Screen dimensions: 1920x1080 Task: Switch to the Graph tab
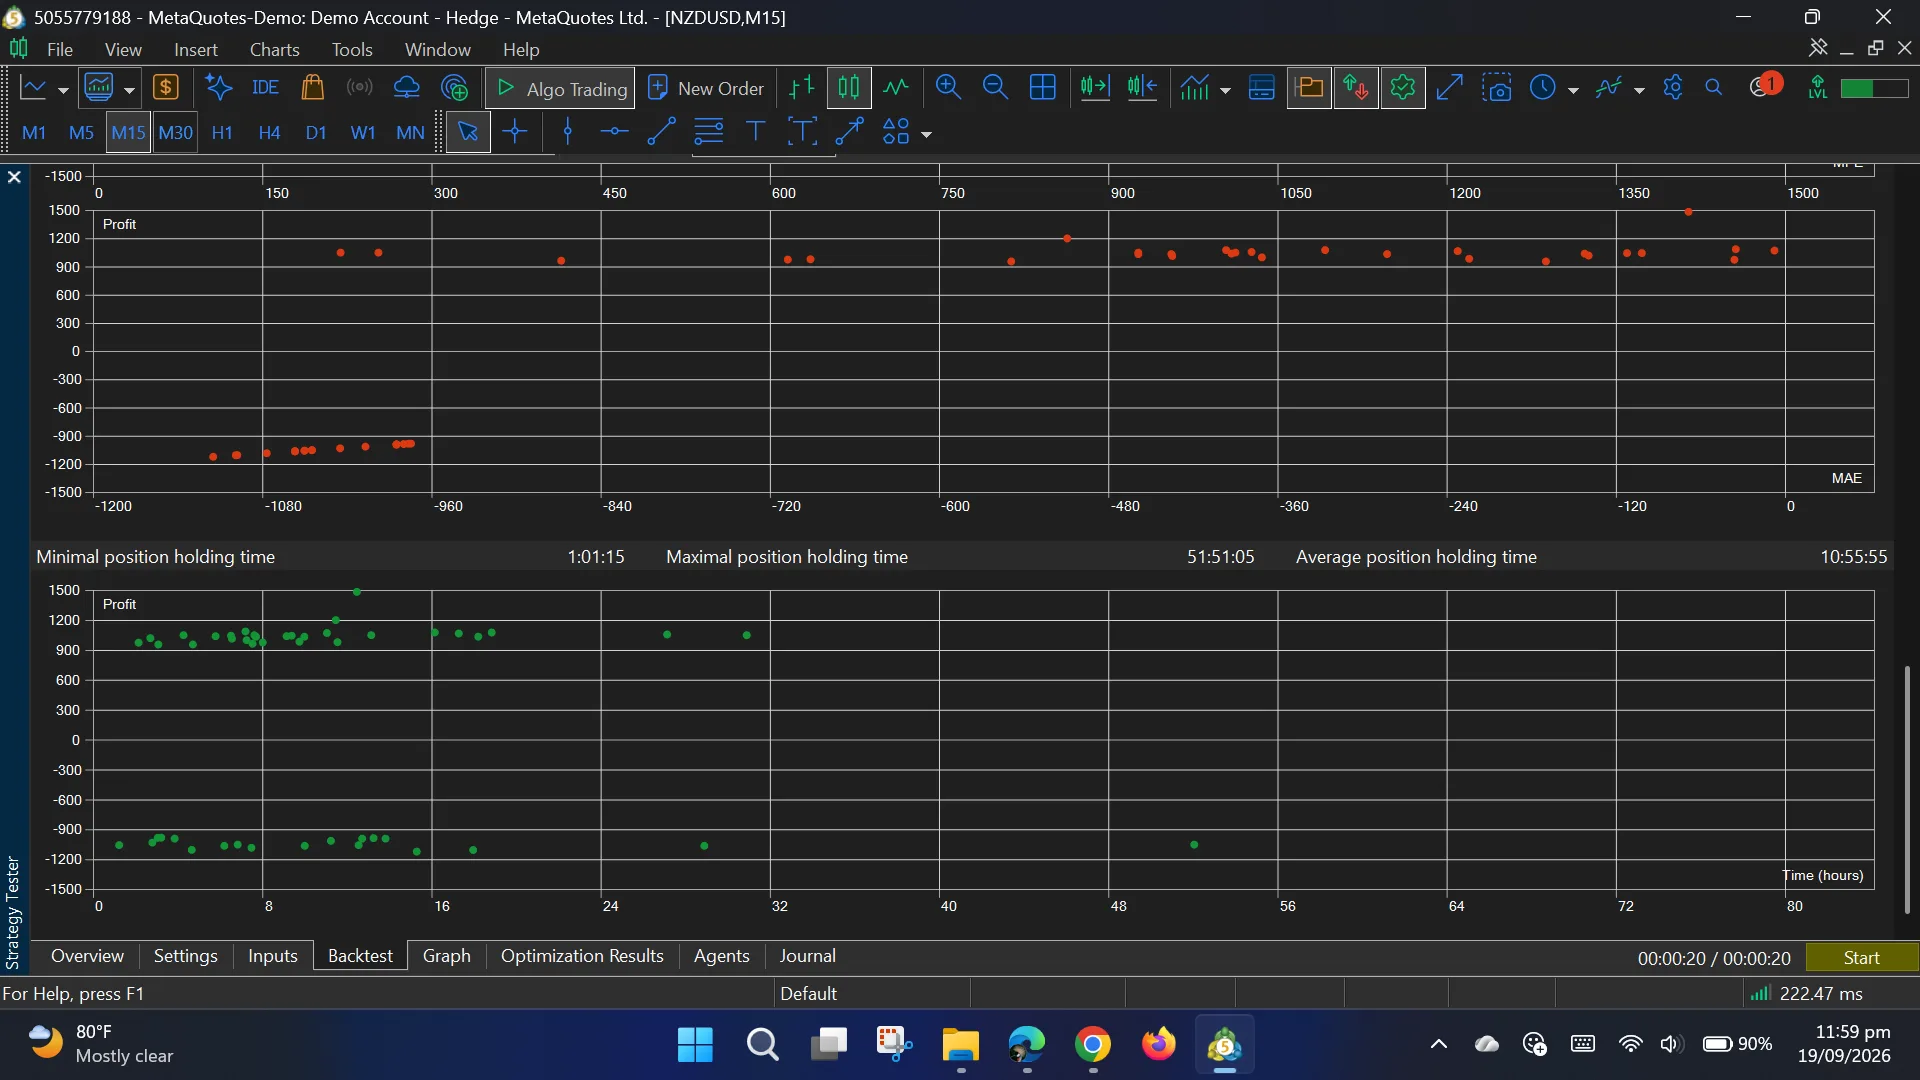tap(446, 956)
